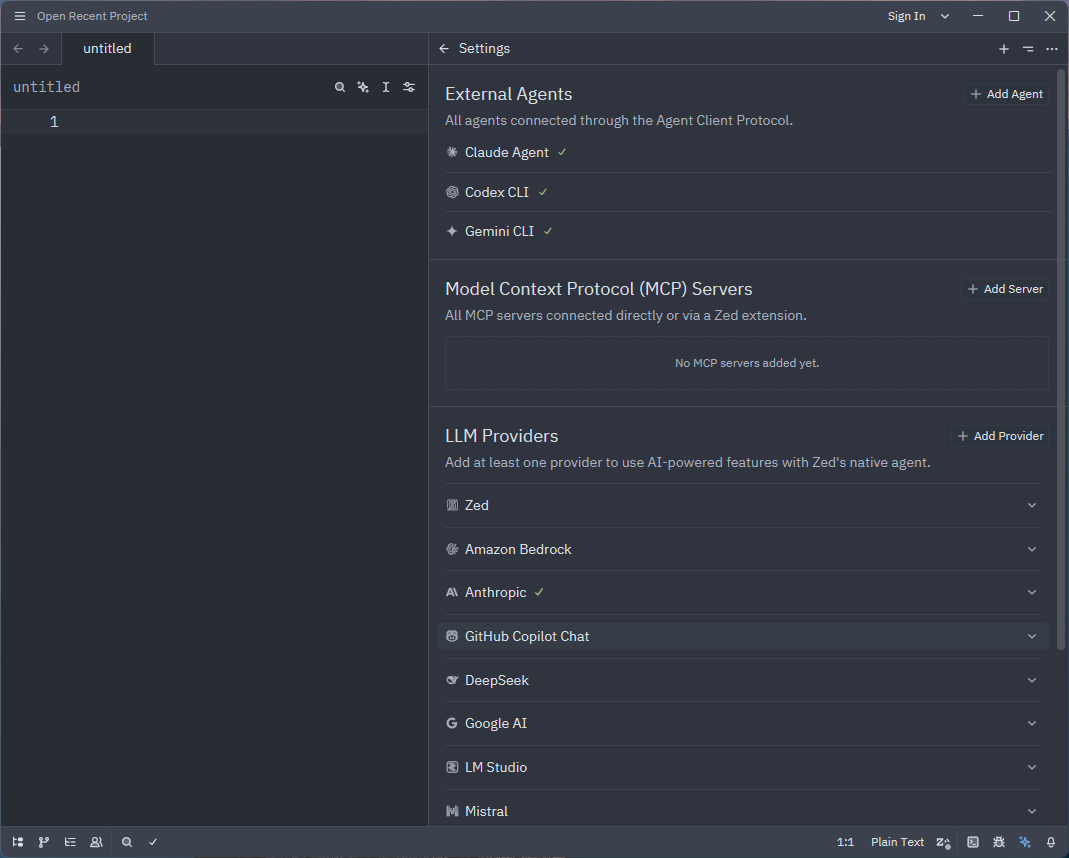Change language via Plain Text status entry
Image resolution: width=1069 pixels, height=858 pixels.
897,842
